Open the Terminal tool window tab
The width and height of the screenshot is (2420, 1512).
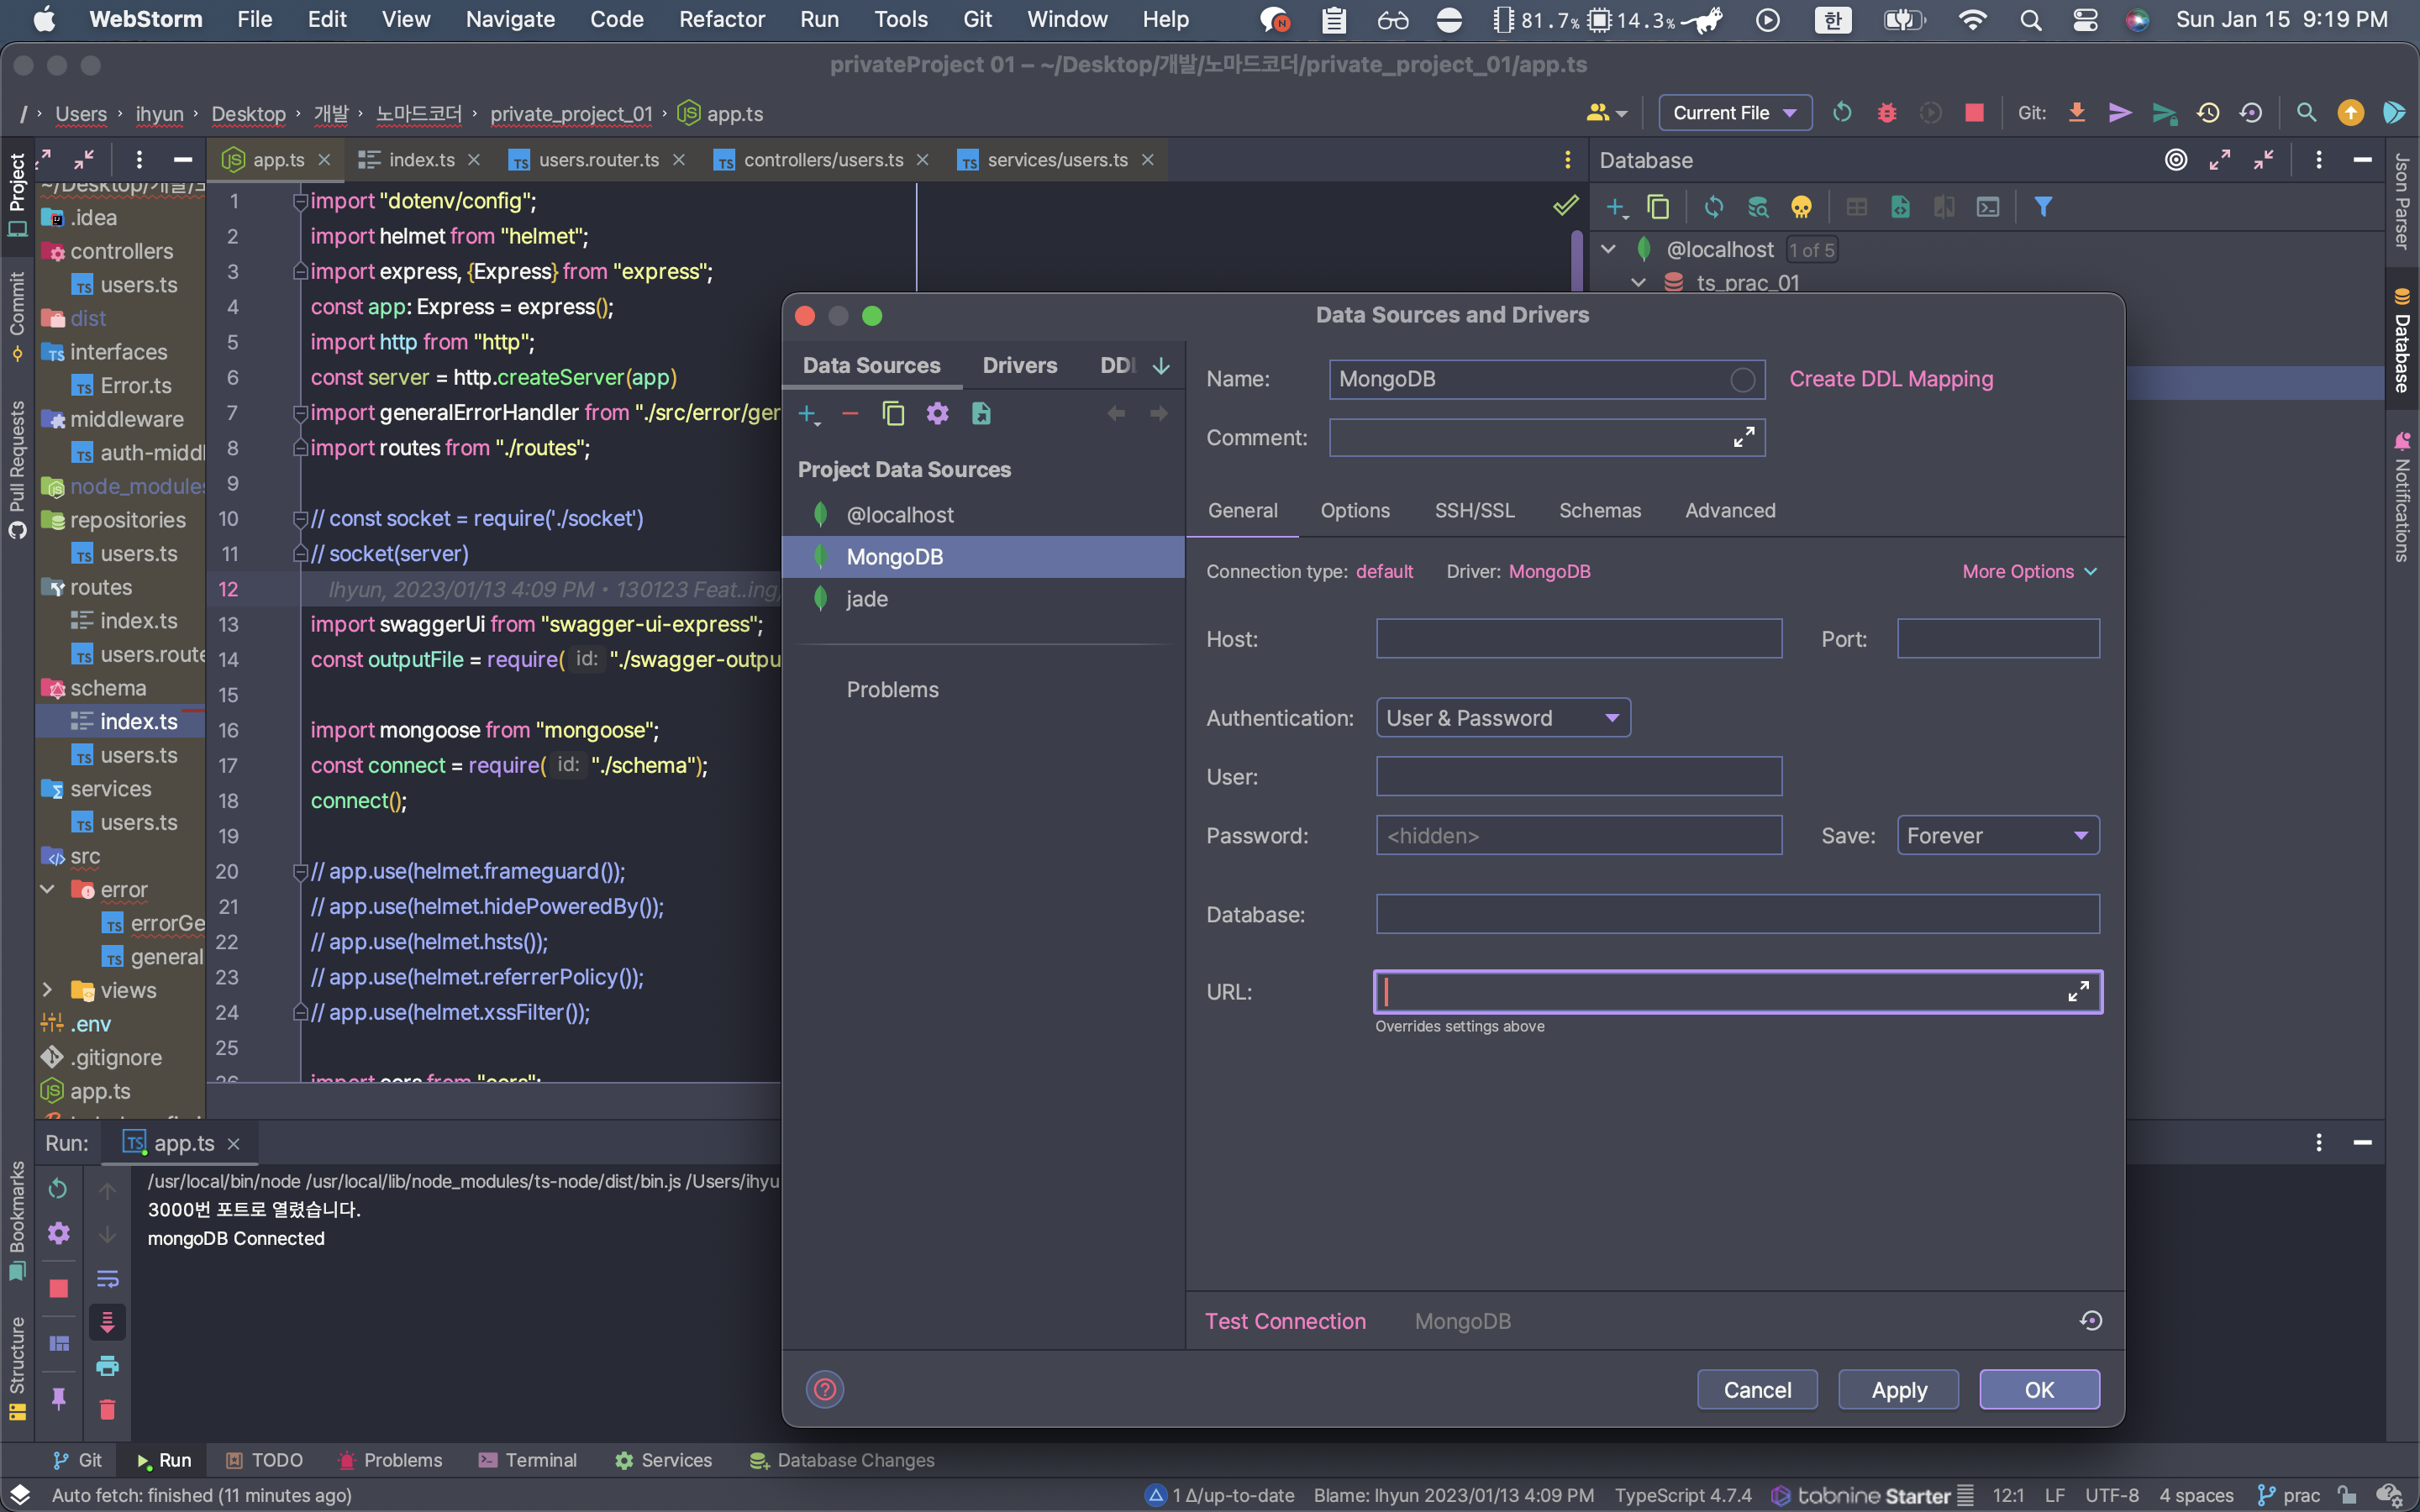point(528,1460)
